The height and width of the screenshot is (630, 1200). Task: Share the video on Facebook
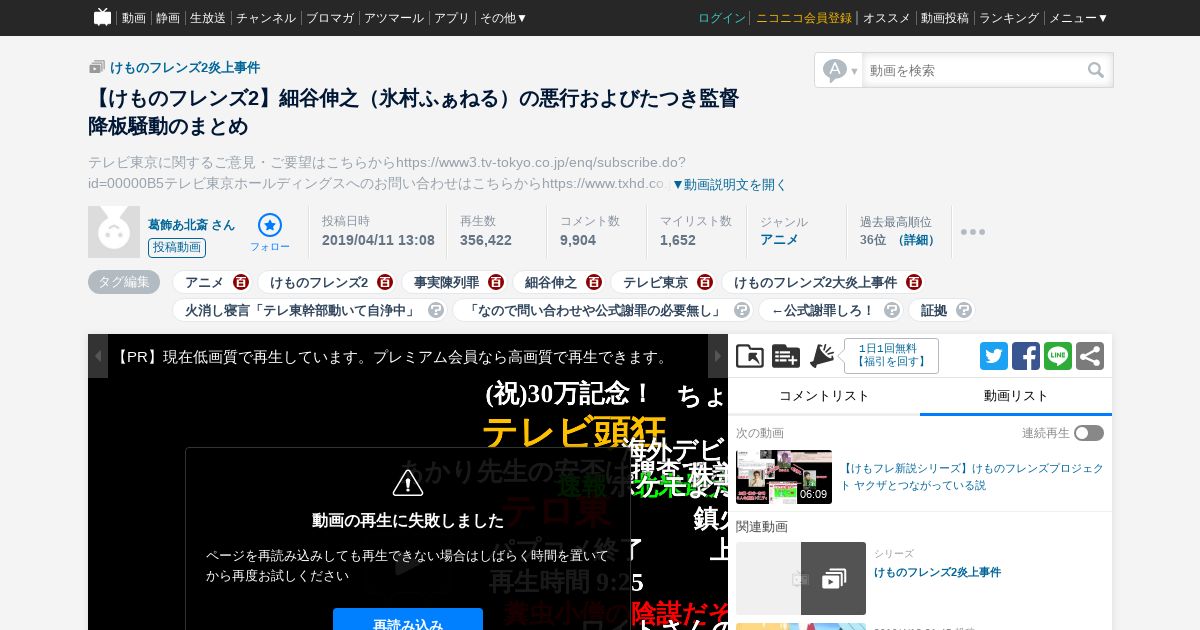[1026, 356]
